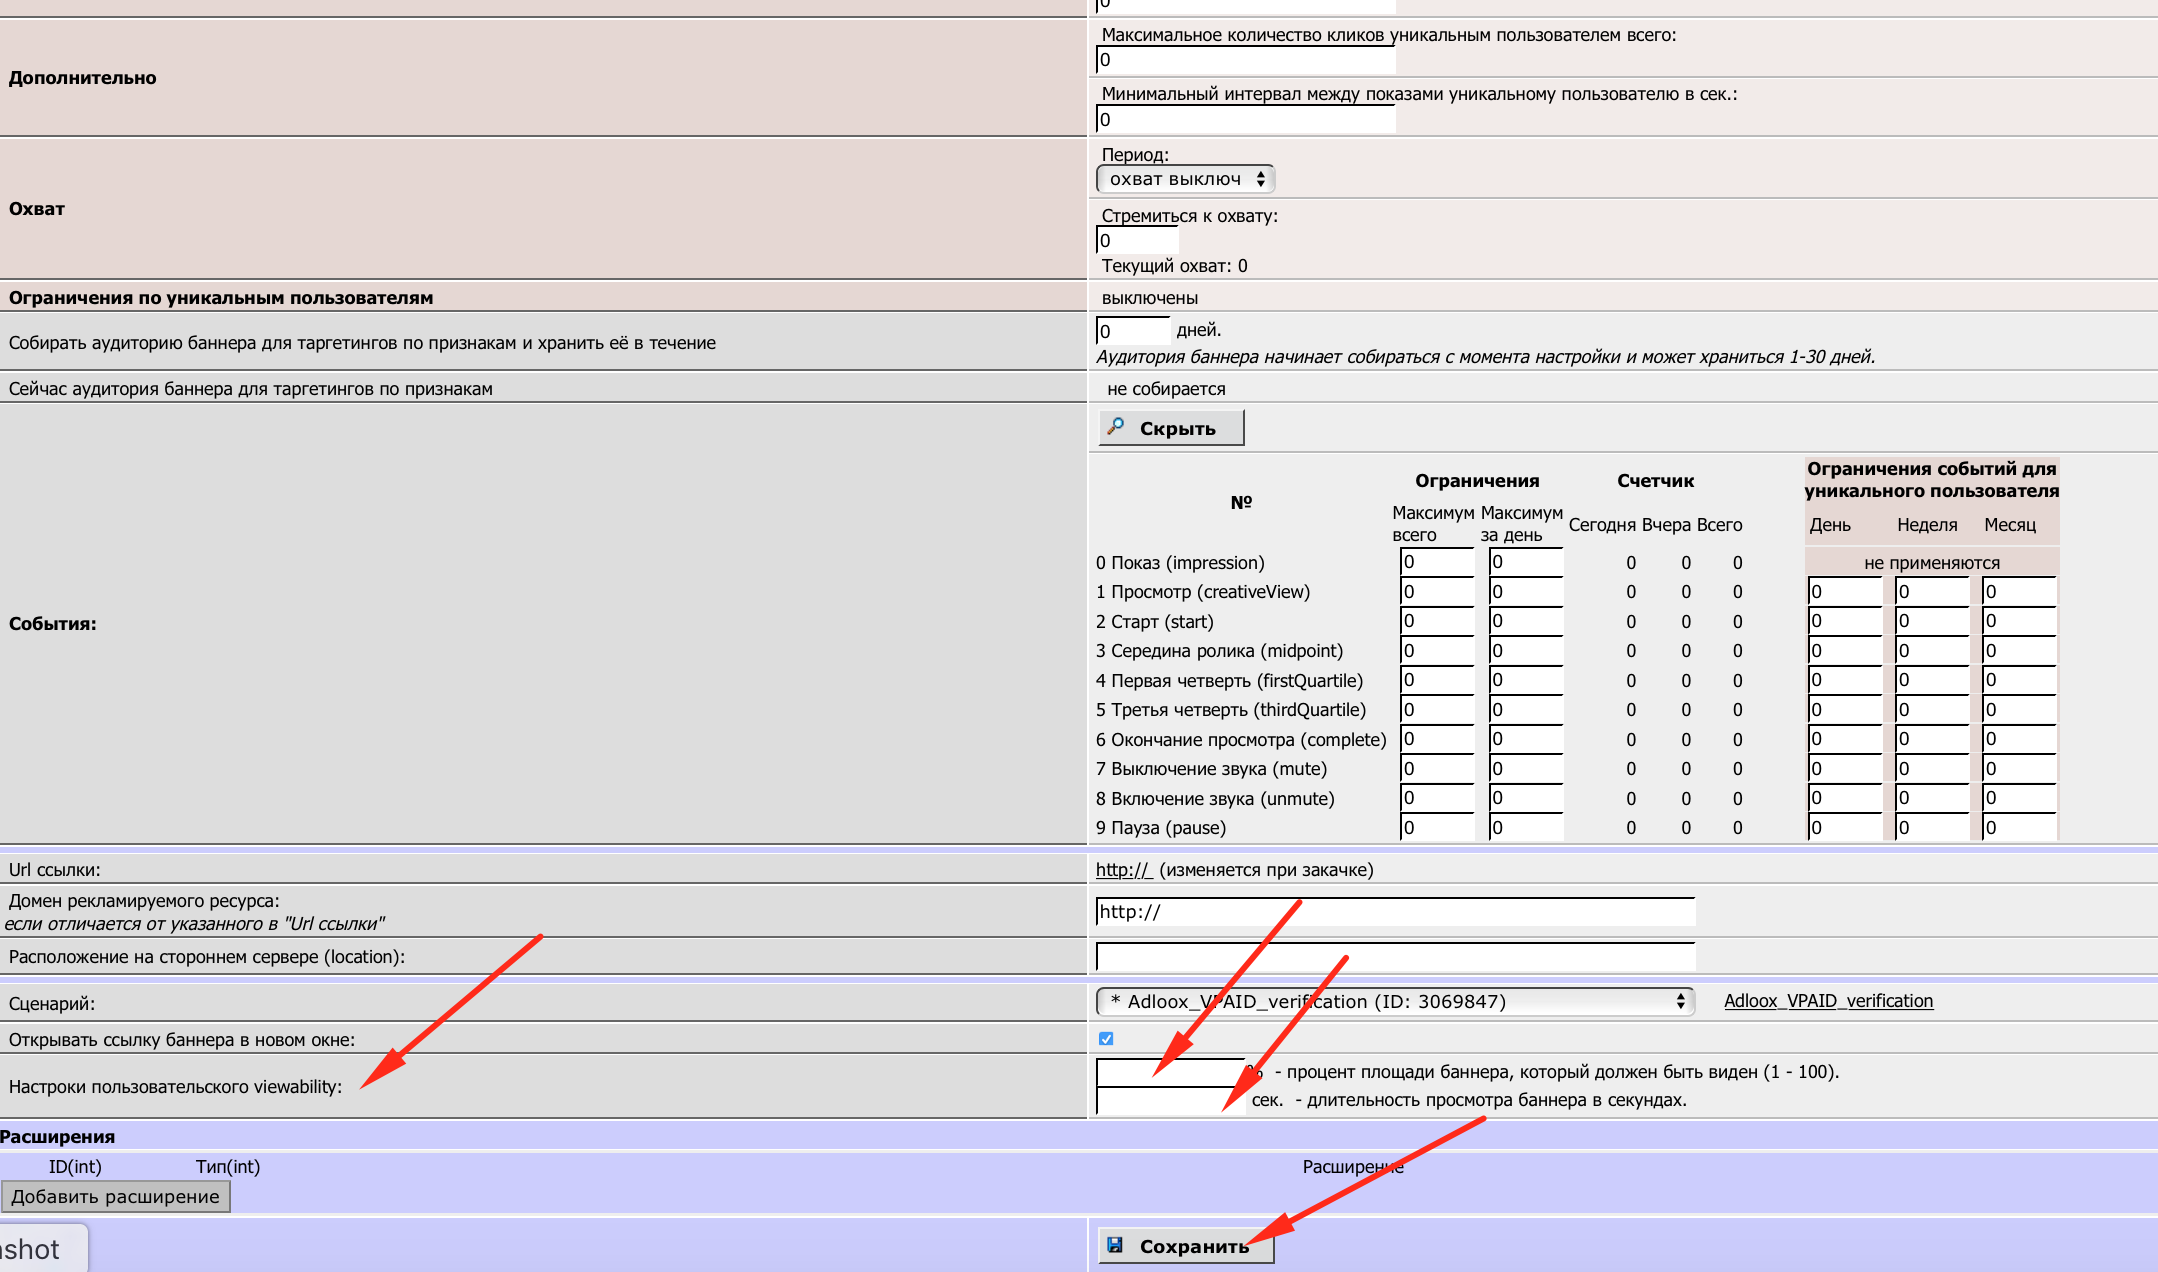Click Максимум за день field for Старт (start)
The image size is (2158, 1272).
[1526, 621]
